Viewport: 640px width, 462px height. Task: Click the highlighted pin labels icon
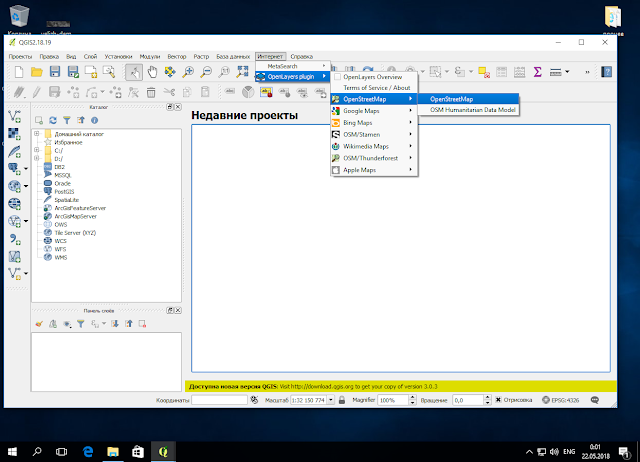click(266, 92)
